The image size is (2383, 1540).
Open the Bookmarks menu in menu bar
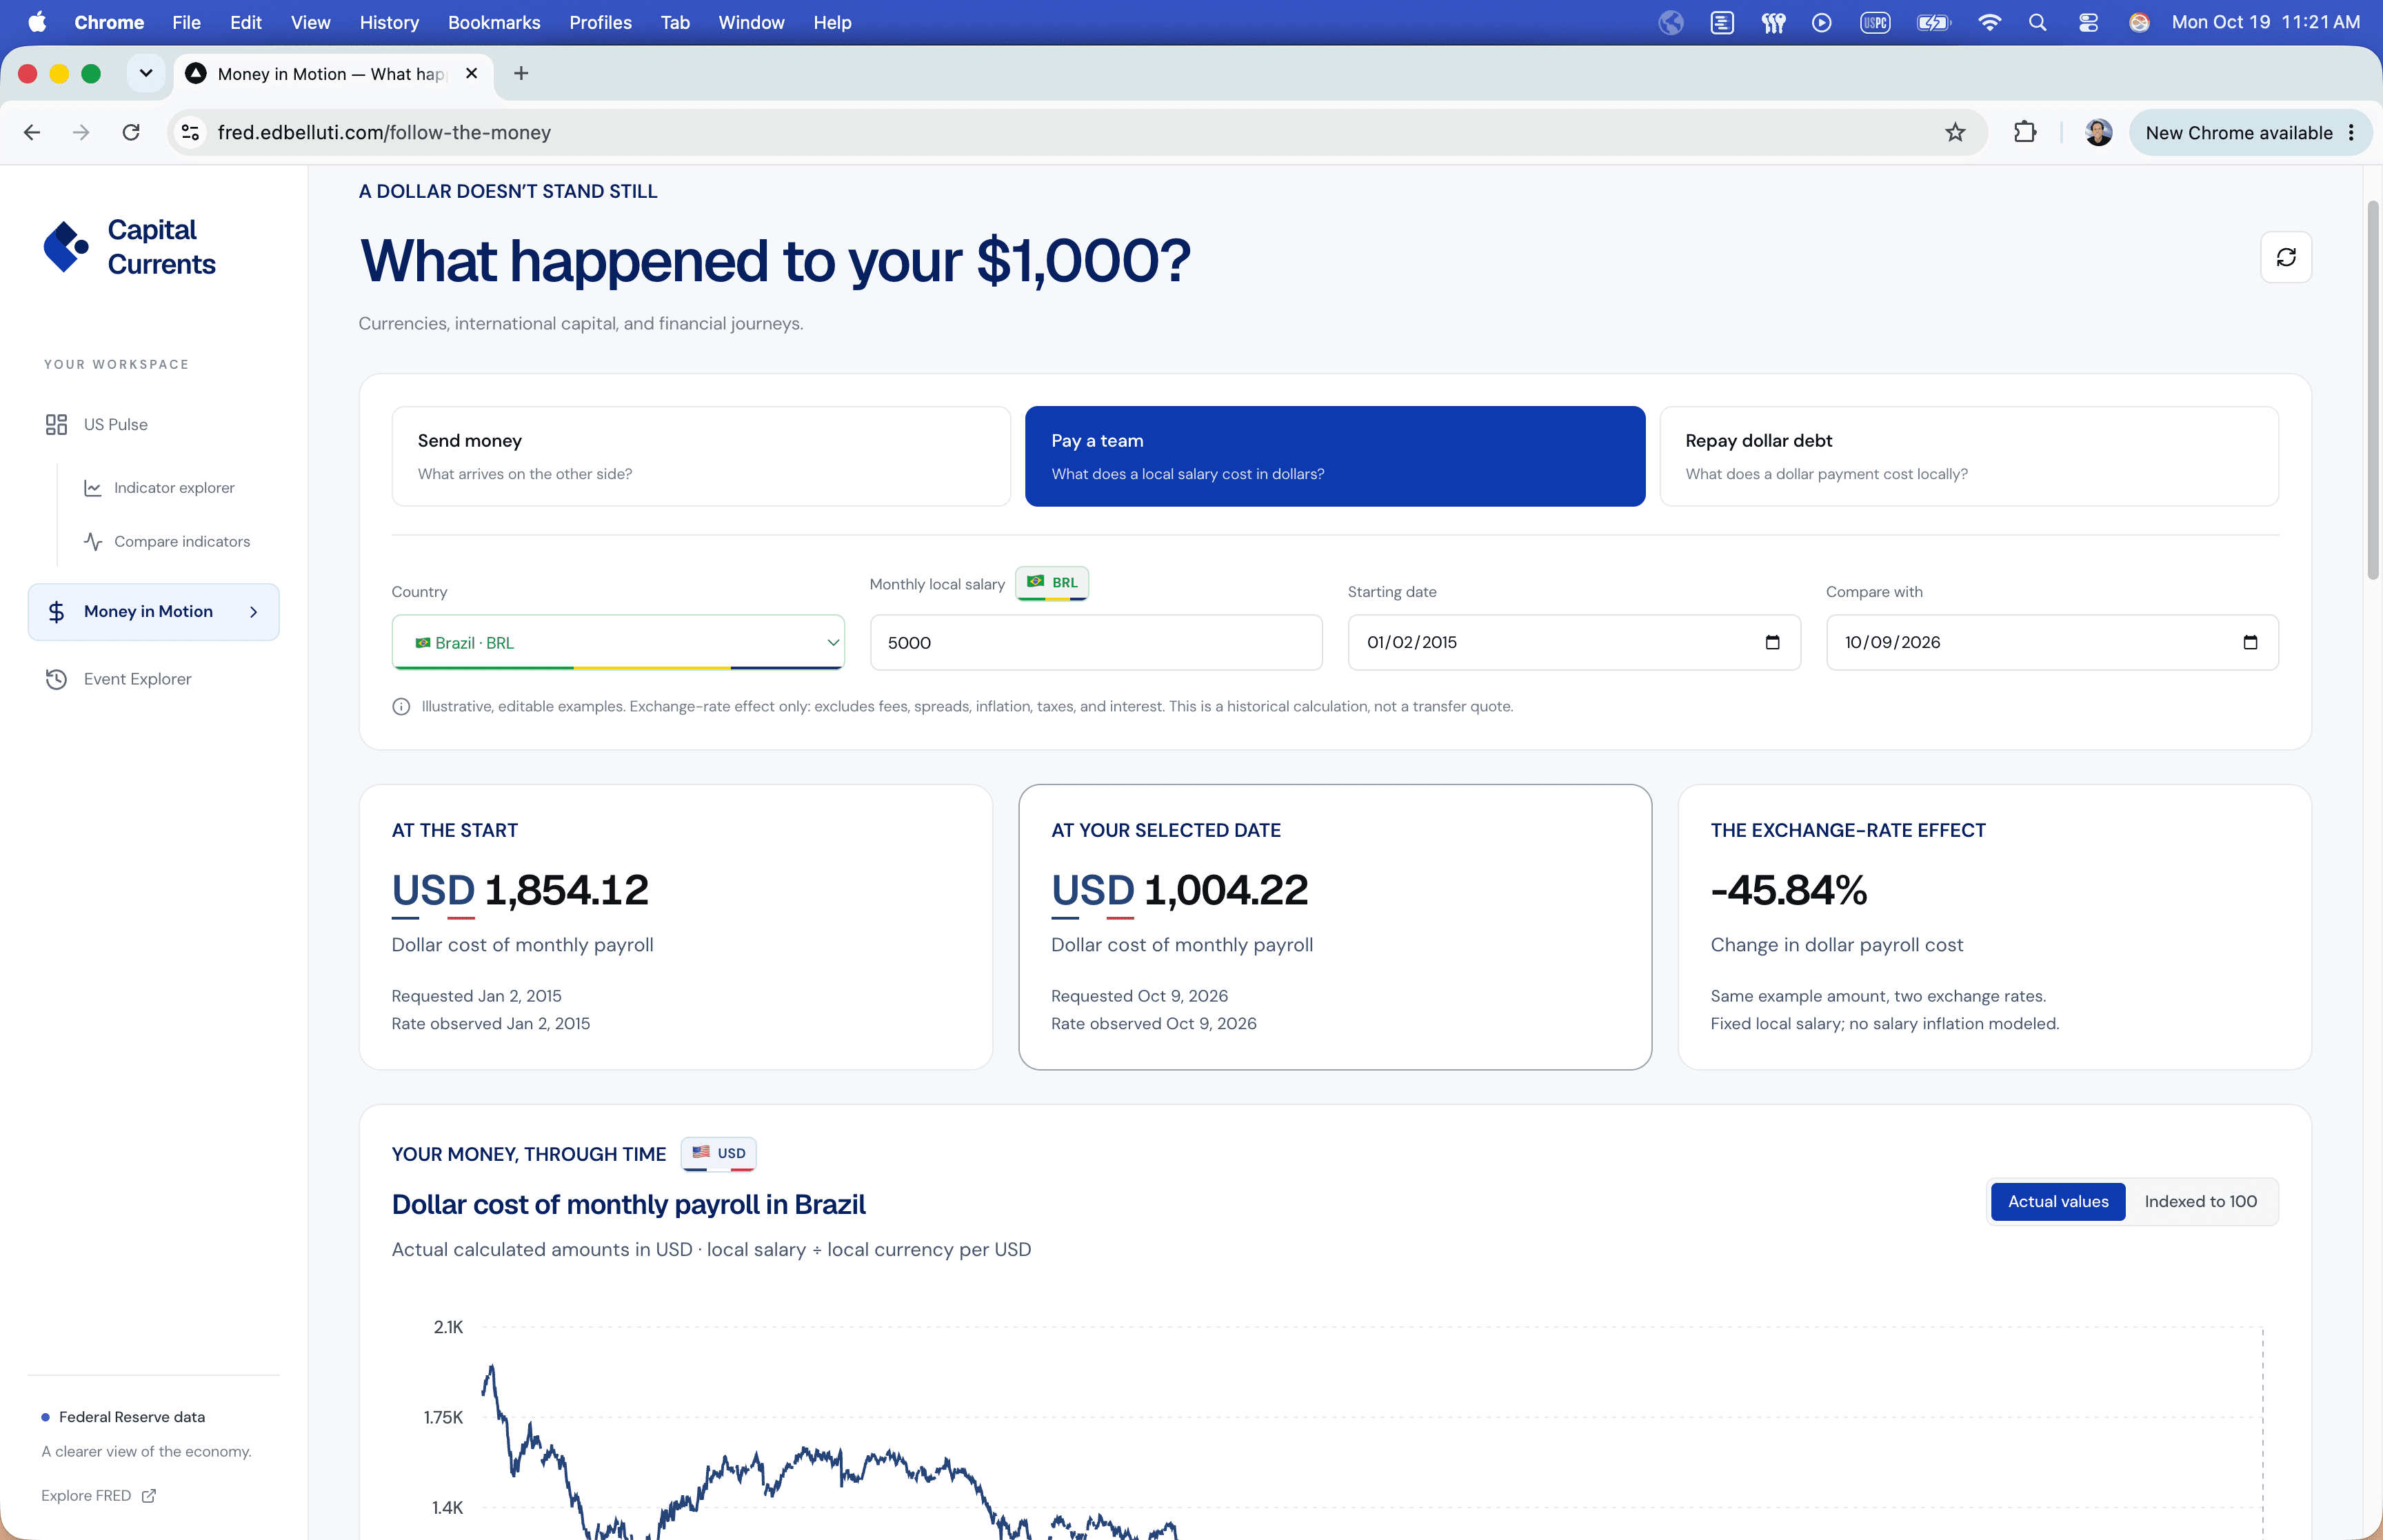493,22
